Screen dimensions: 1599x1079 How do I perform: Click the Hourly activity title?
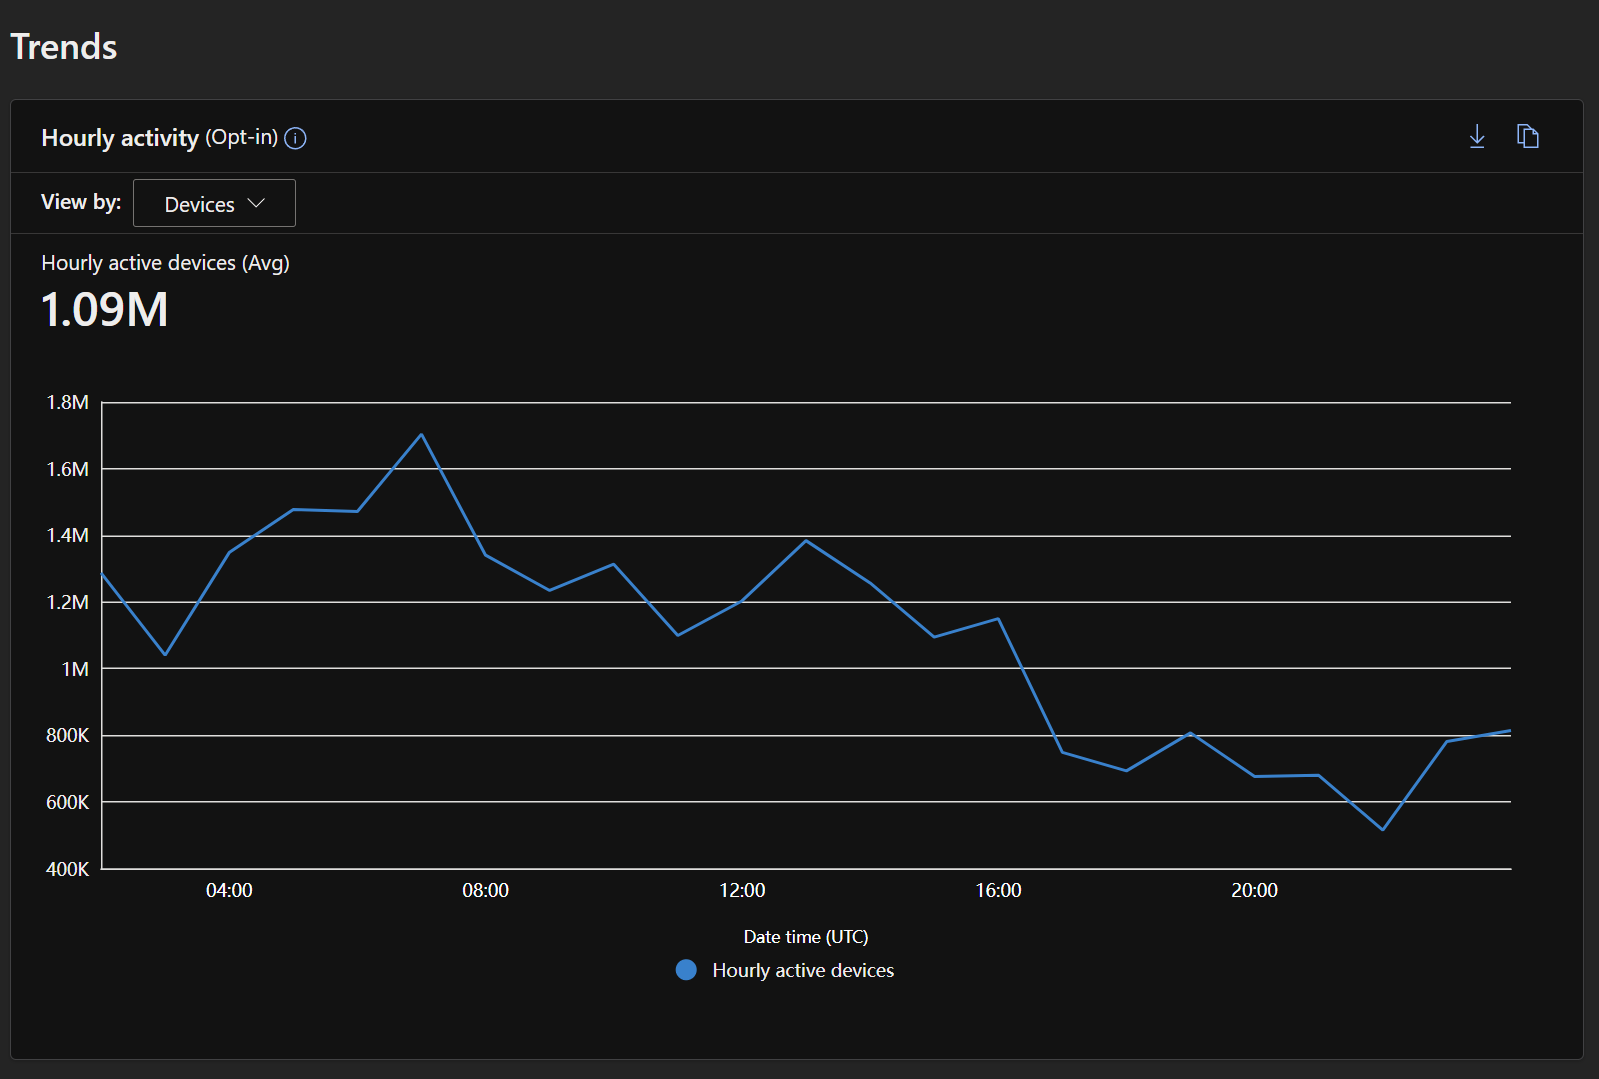click(120, 138)
